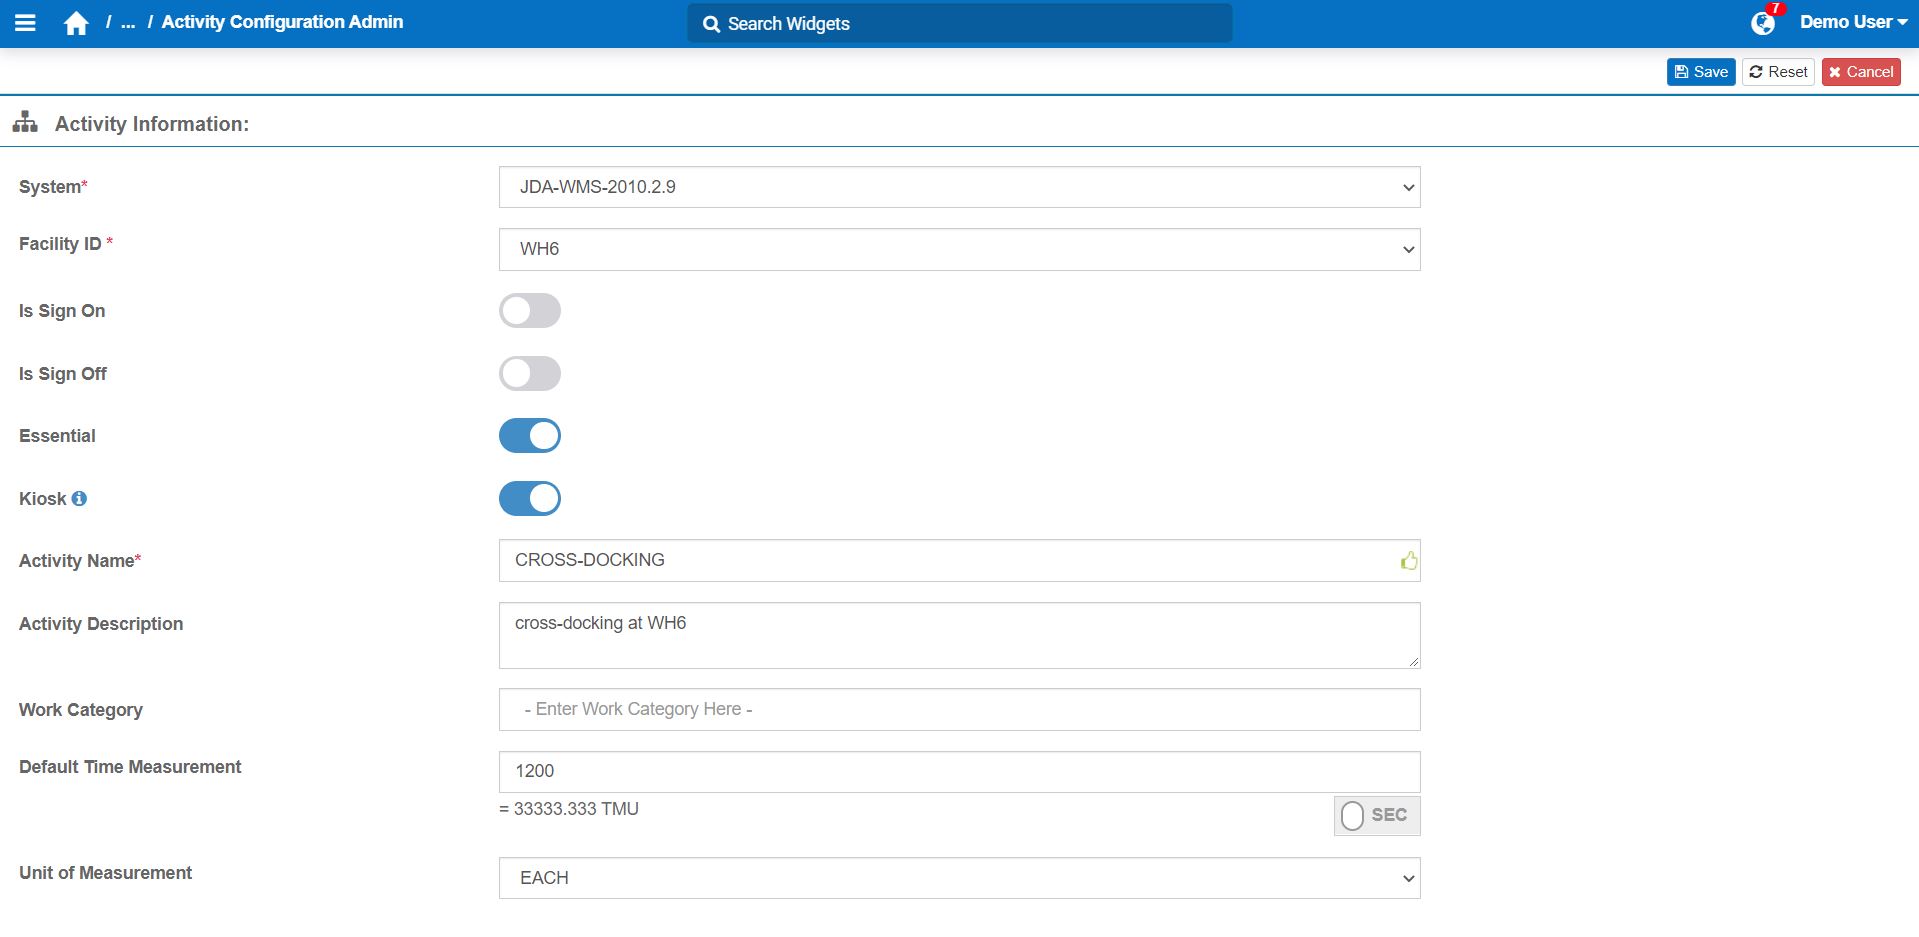Save the activity configuration
This screenshot has height=937, width=1919.
point(1700,72)
